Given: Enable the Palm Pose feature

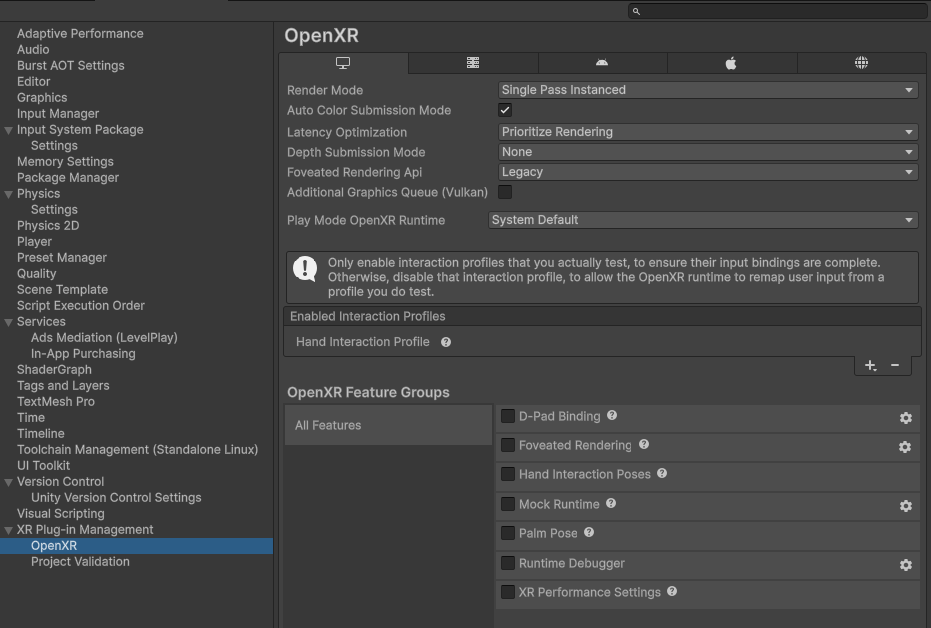Looking at the screenshot, I should click(508, 533).
